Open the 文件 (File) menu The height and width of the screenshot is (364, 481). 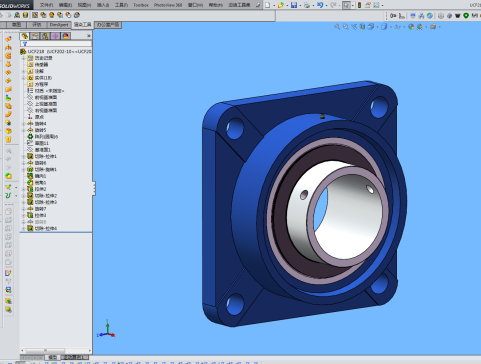pos(46,5)
